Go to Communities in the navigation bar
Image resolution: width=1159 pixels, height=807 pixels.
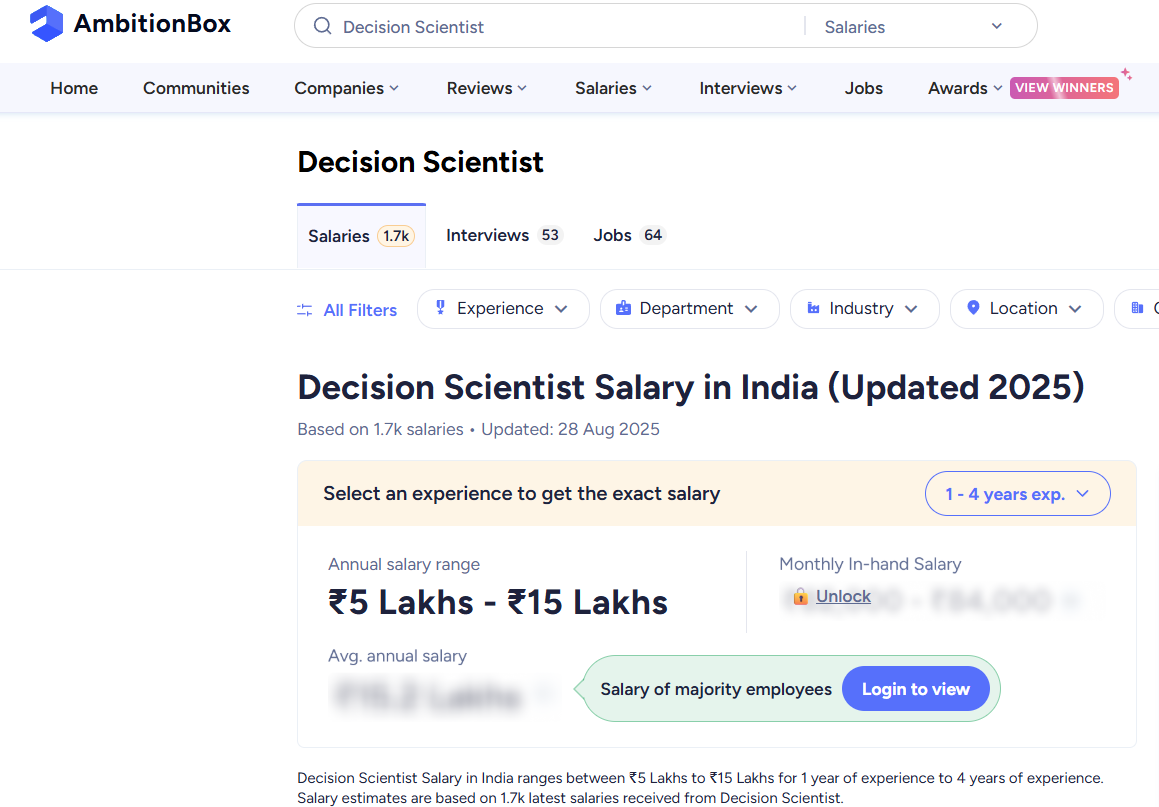[196, 88]
